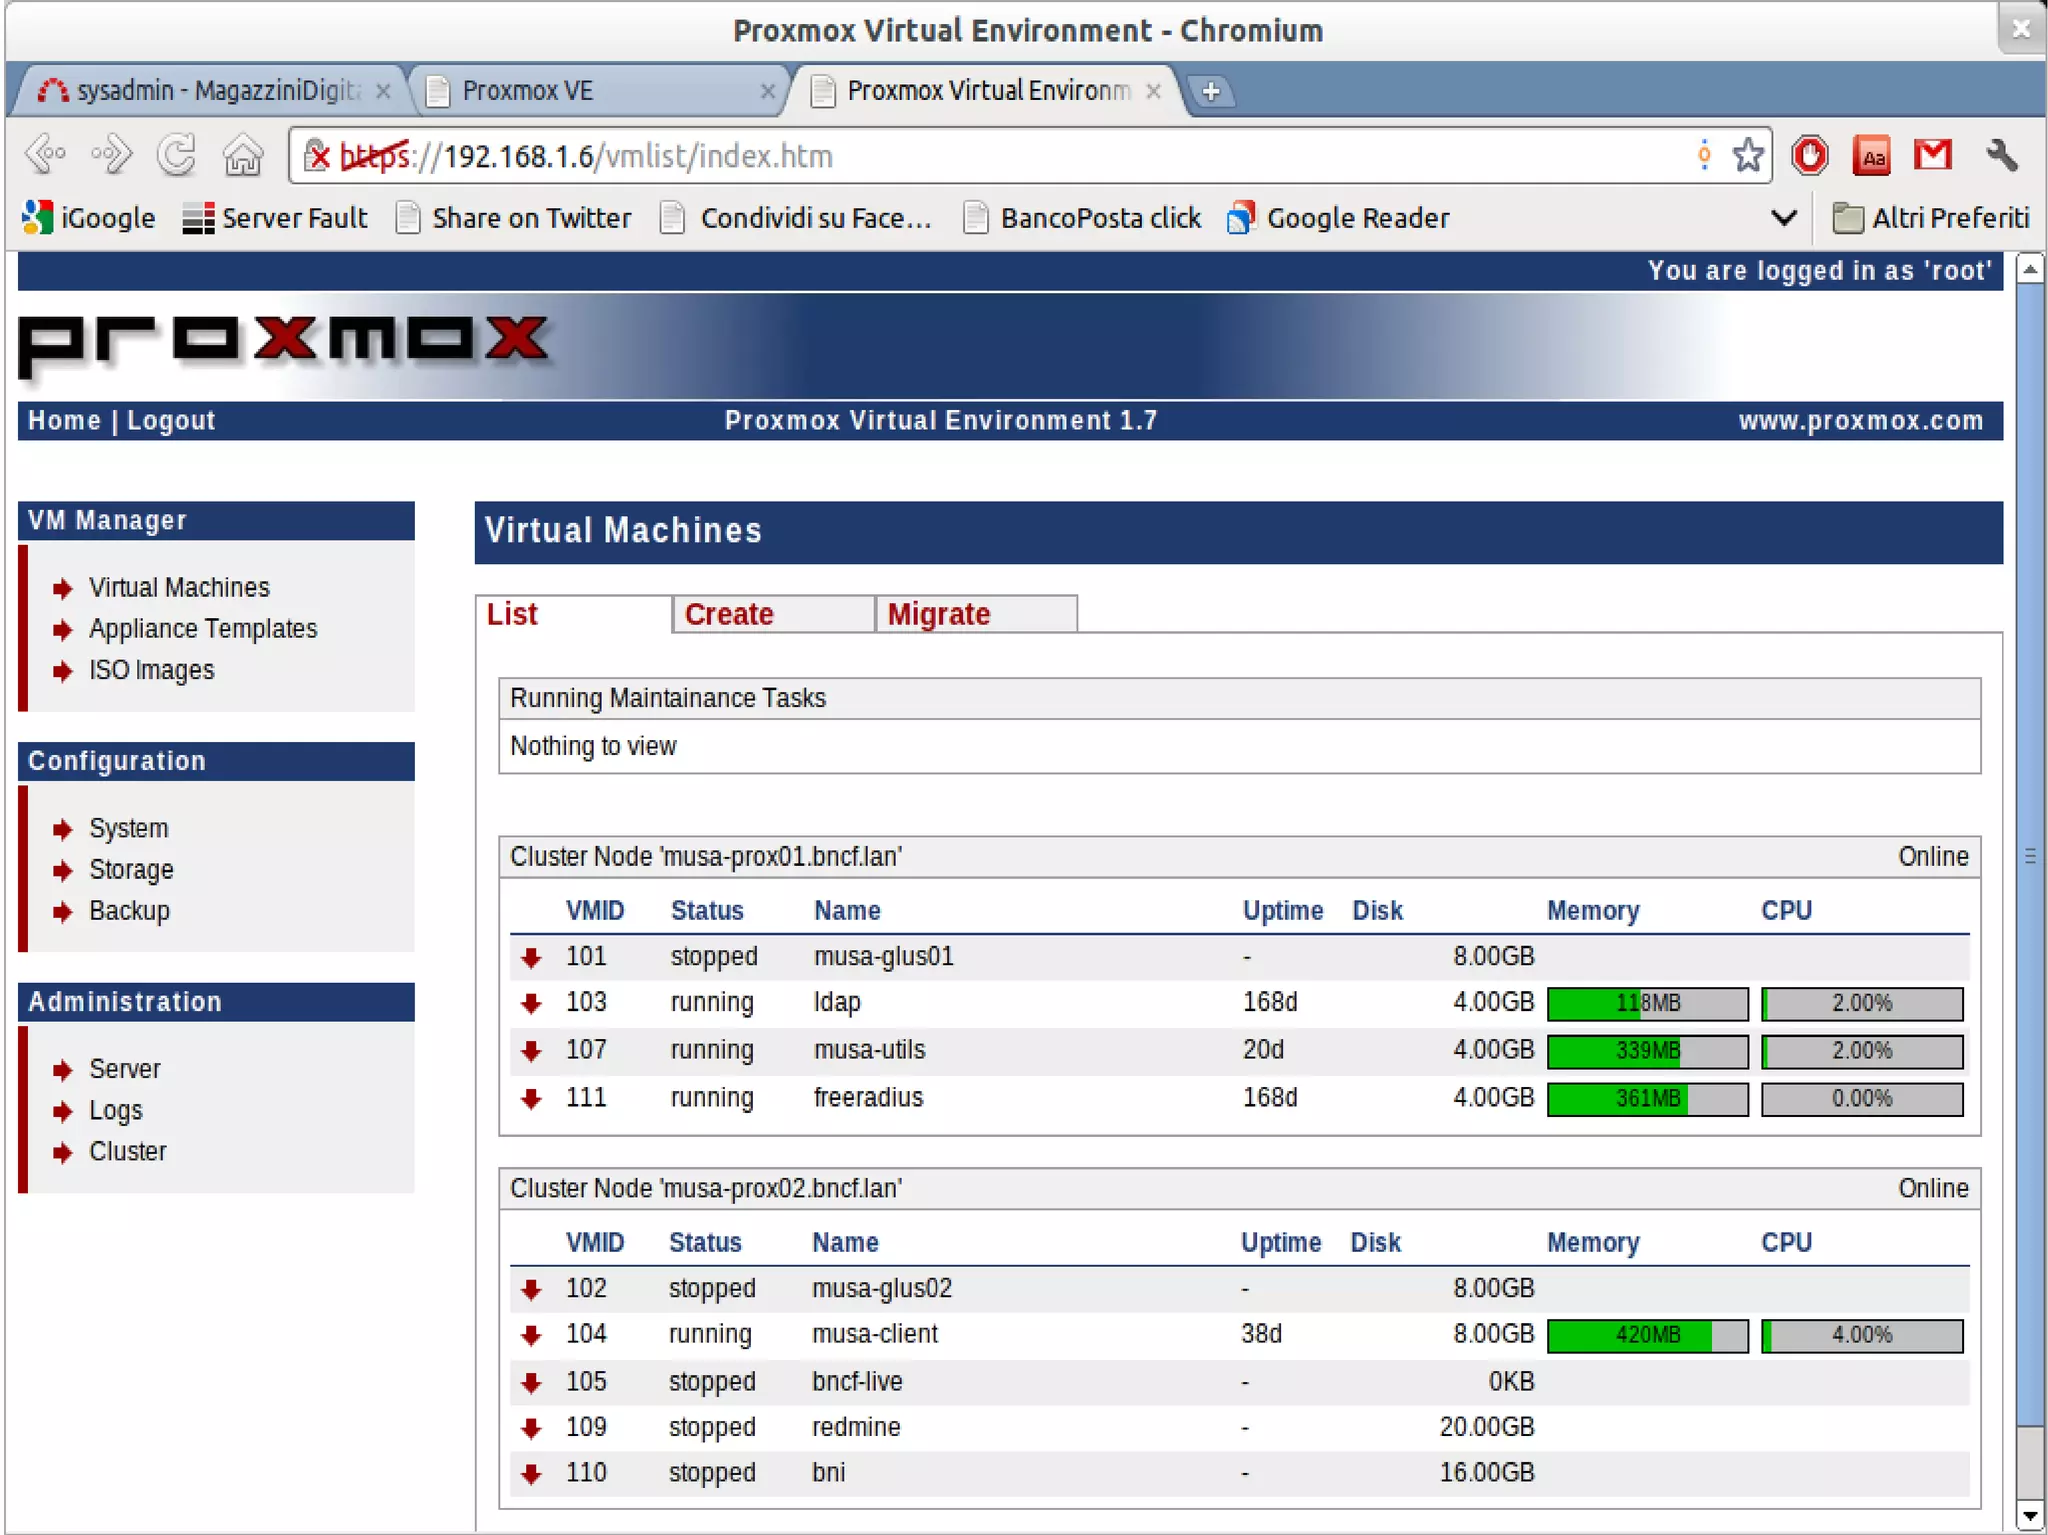Viewport: 2048px width, 1535px height.
Task: Open the wrench settings menu
Action: pyautogui.click(x=2001, y=155)
